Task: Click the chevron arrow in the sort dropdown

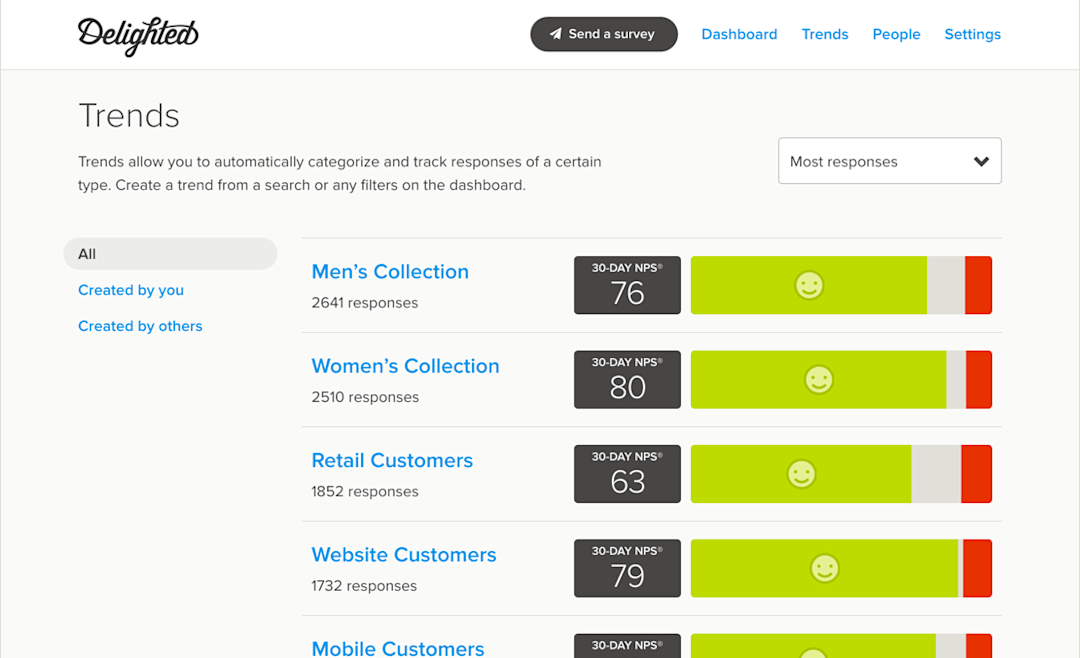Action: [982, 161]
